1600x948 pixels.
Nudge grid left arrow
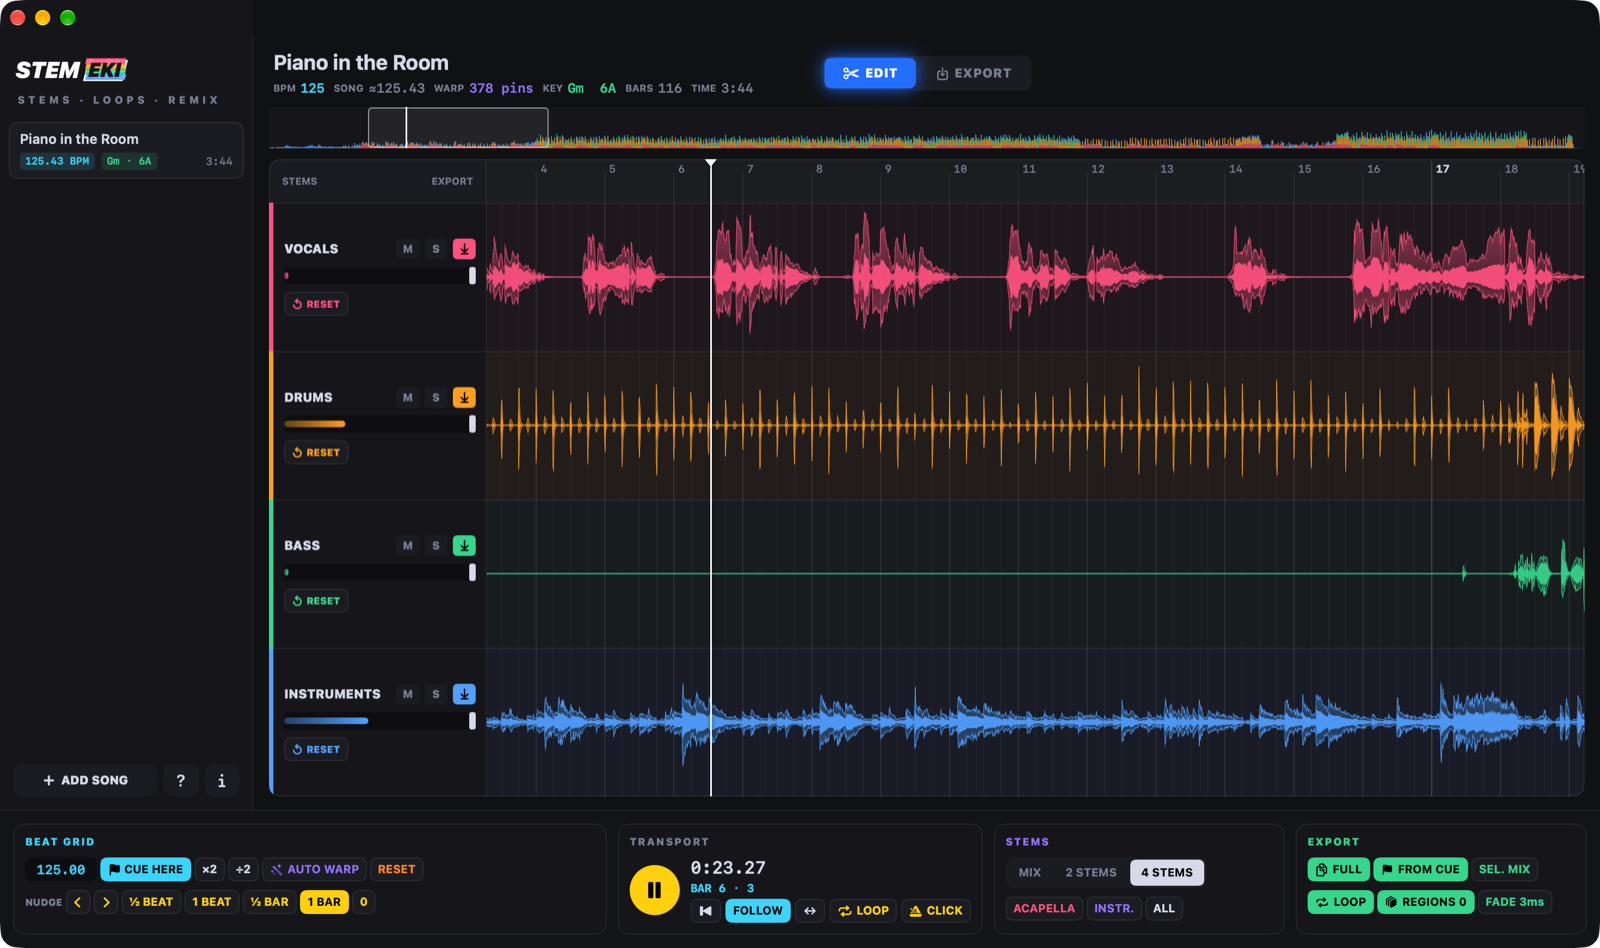[78, 902]
